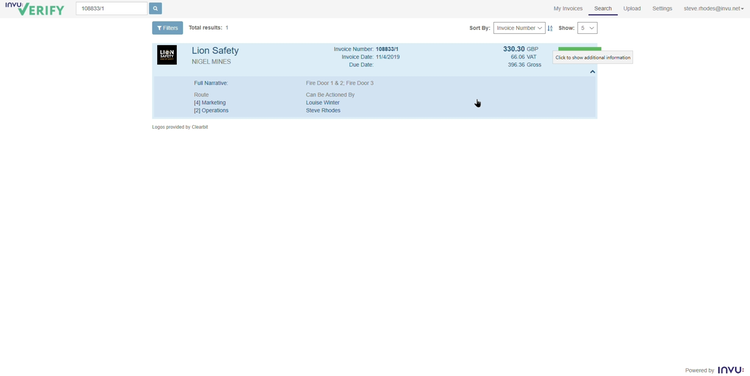
Task: Click invoice number 108833/1 value
Action: 387,49
